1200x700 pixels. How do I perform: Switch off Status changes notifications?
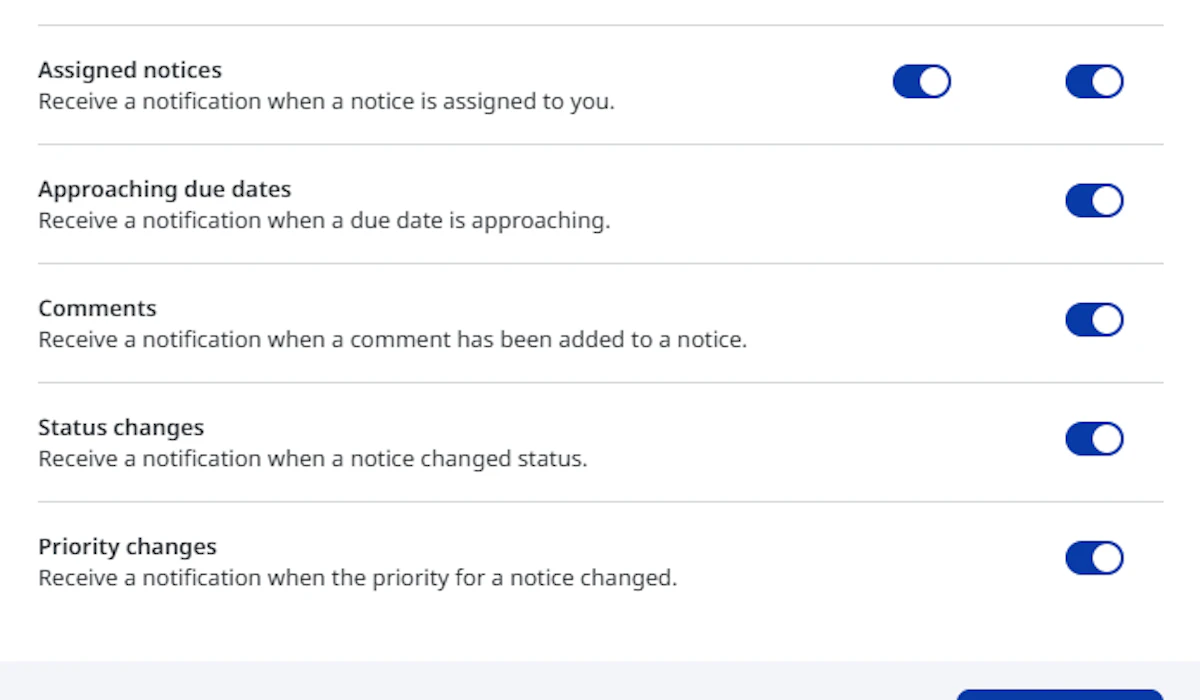click(x=1094, y=439)
